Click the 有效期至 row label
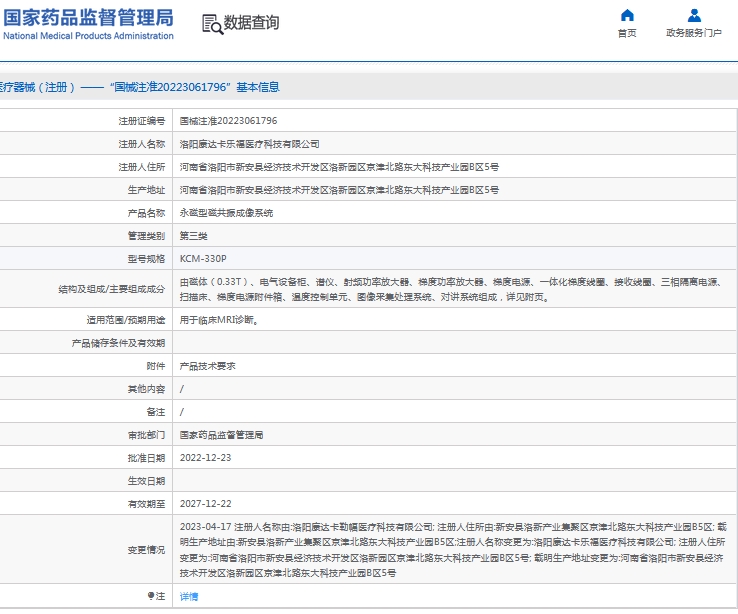 (x=146, y=504)
